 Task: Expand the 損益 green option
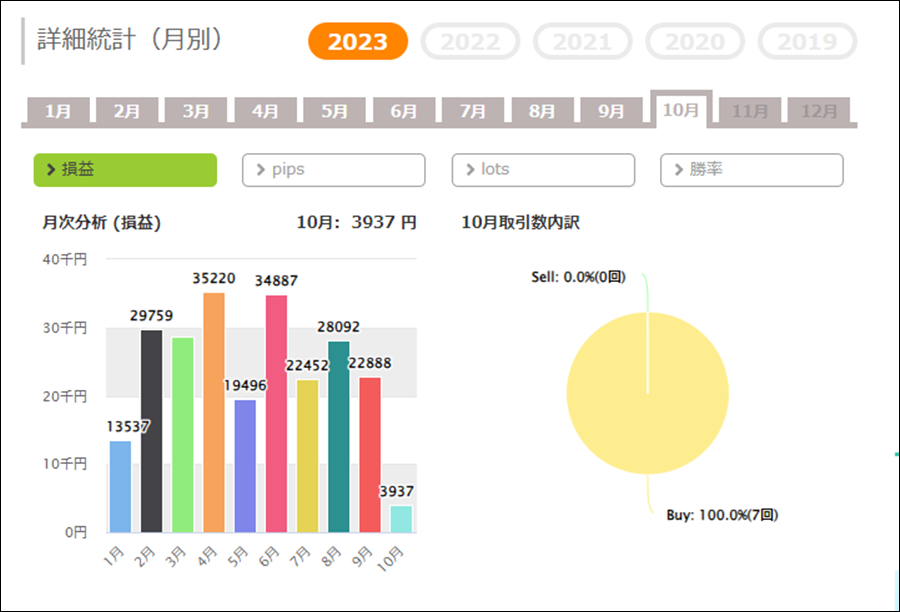[125, 170]
